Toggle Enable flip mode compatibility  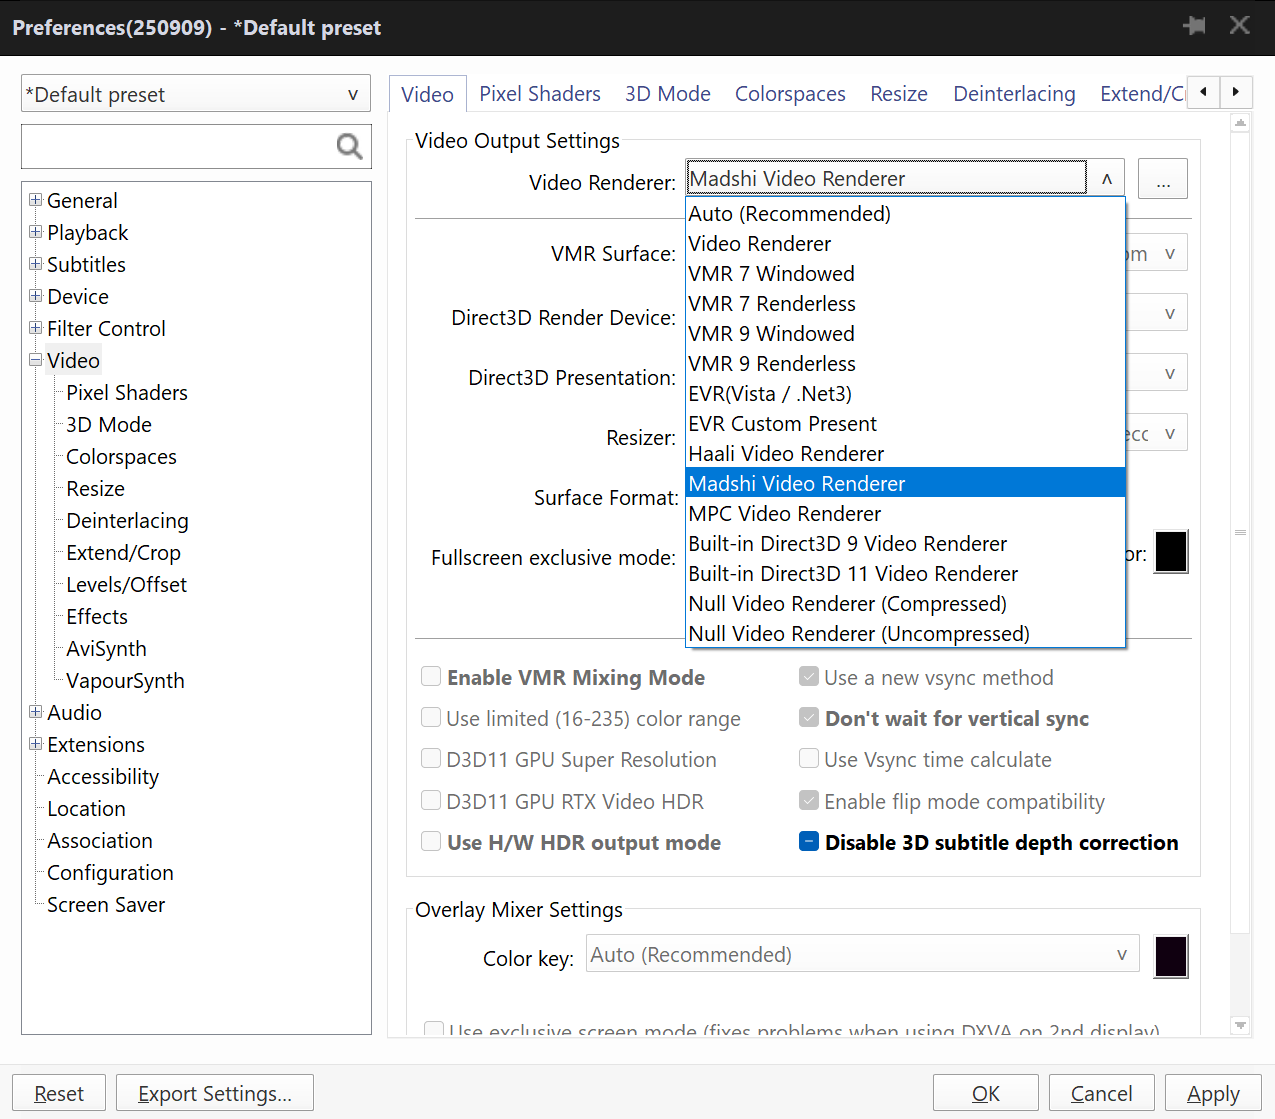(x=809, y=801)
